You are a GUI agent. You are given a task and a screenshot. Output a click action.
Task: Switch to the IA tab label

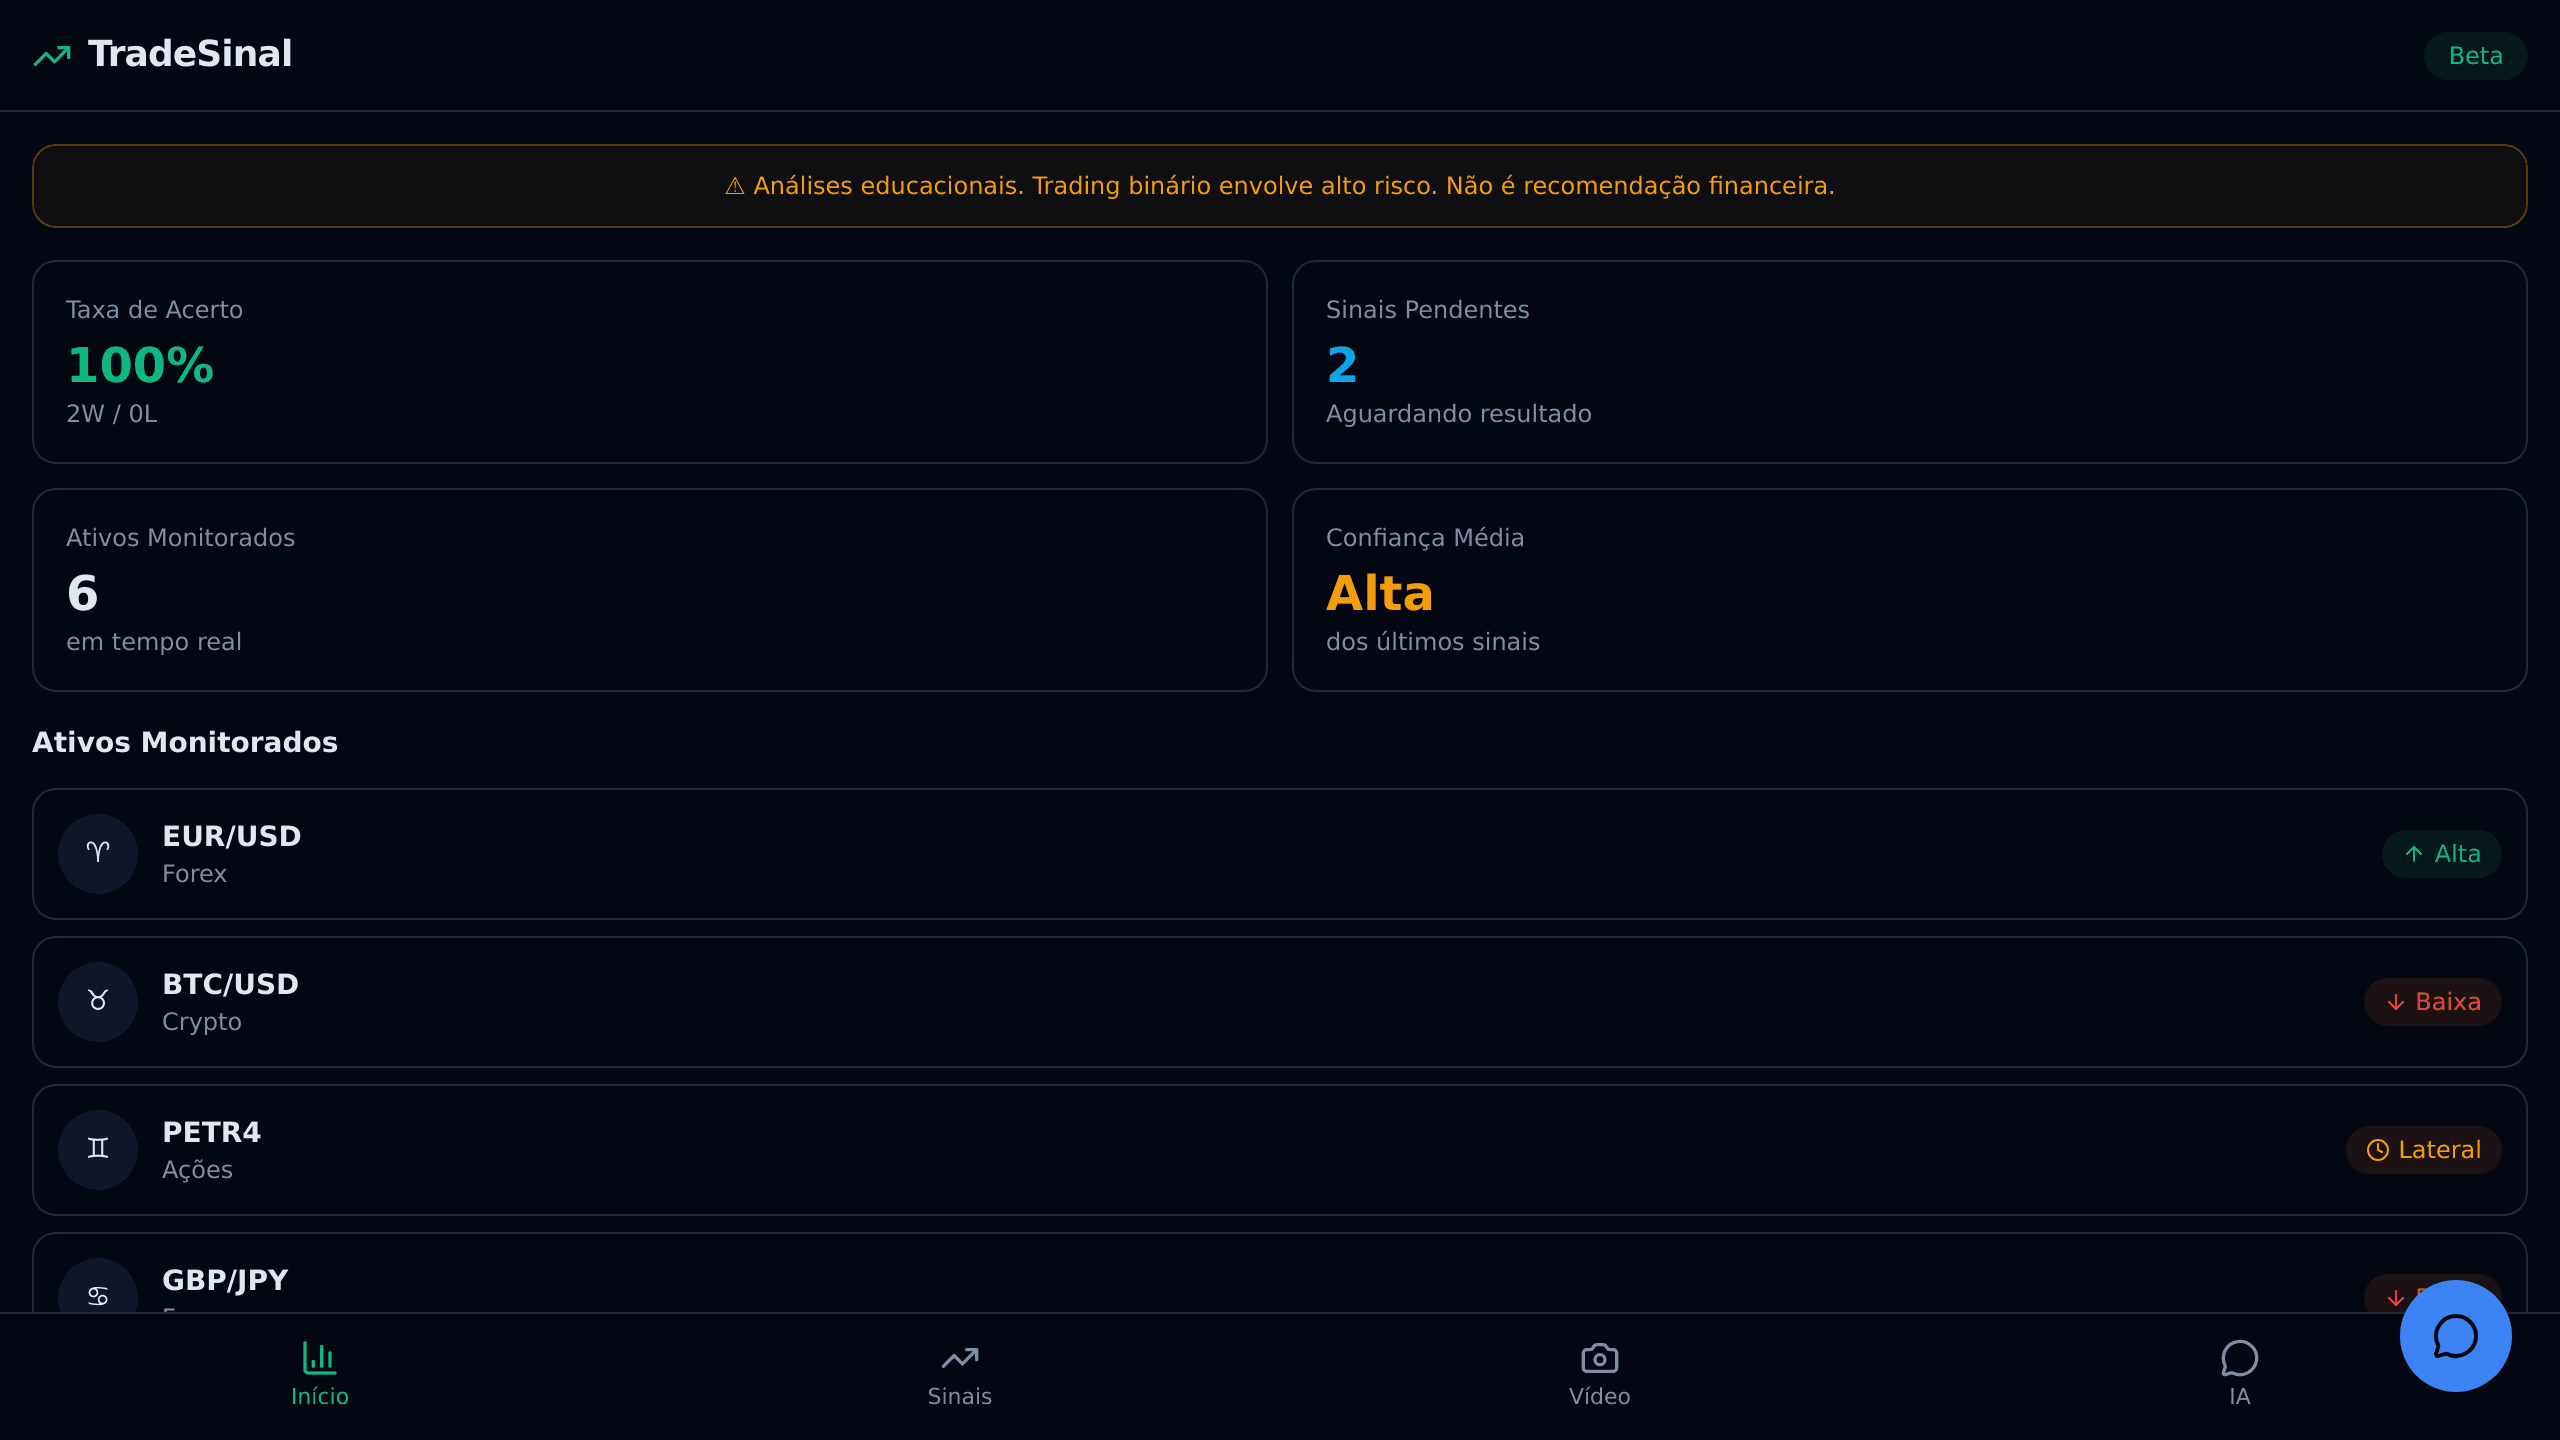tap(2240, 1397)
